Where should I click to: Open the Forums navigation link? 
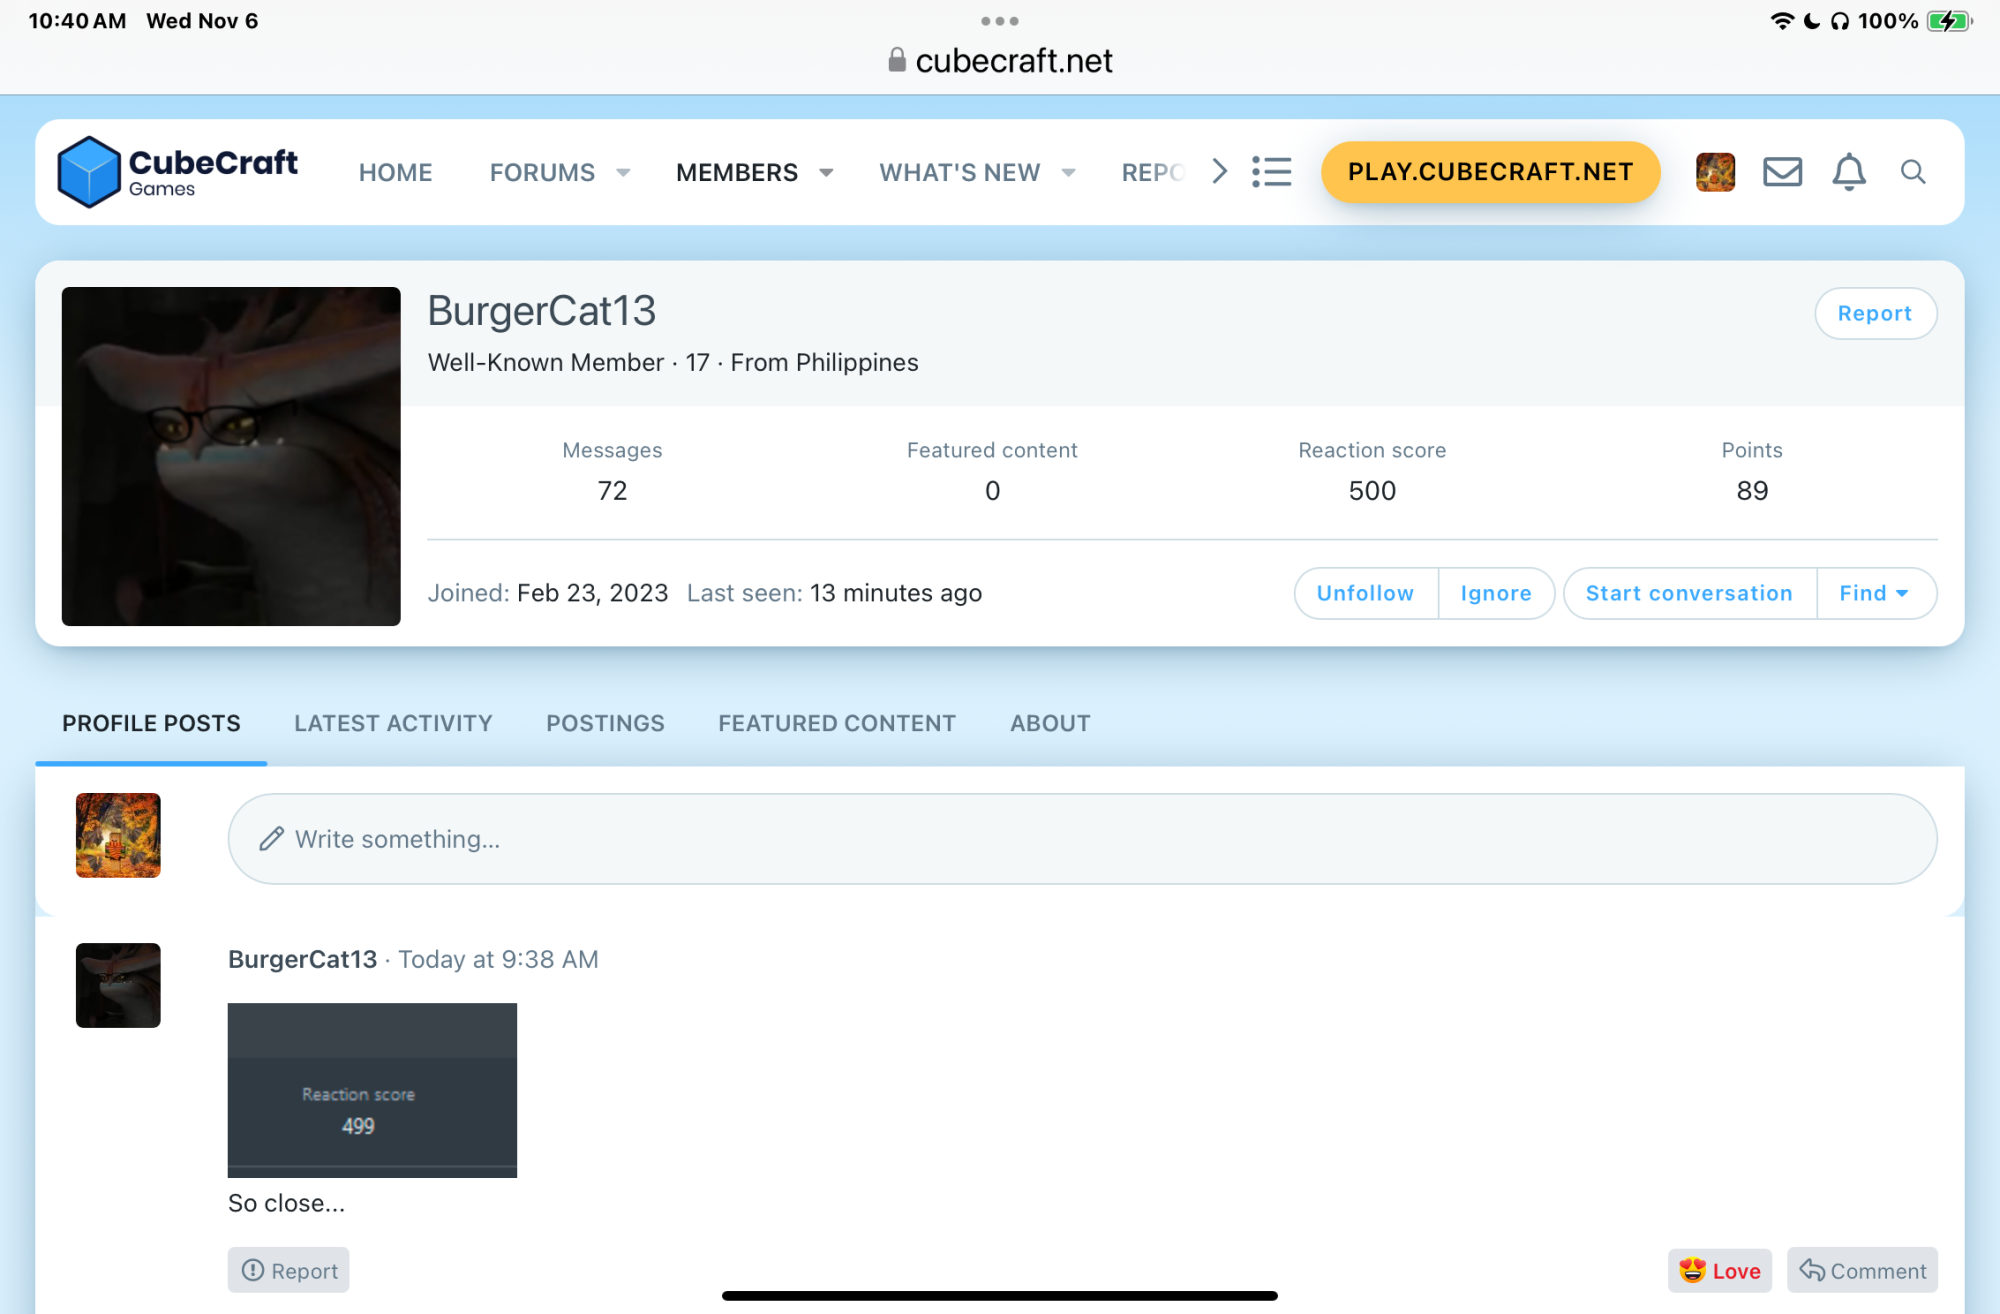542,173
